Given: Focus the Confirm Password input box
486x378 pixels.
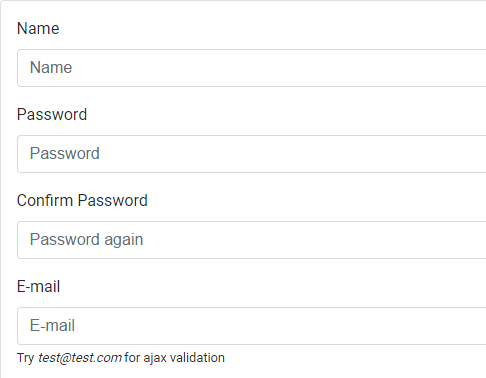Looking at the screenshot, I should (x=252, y=240).
